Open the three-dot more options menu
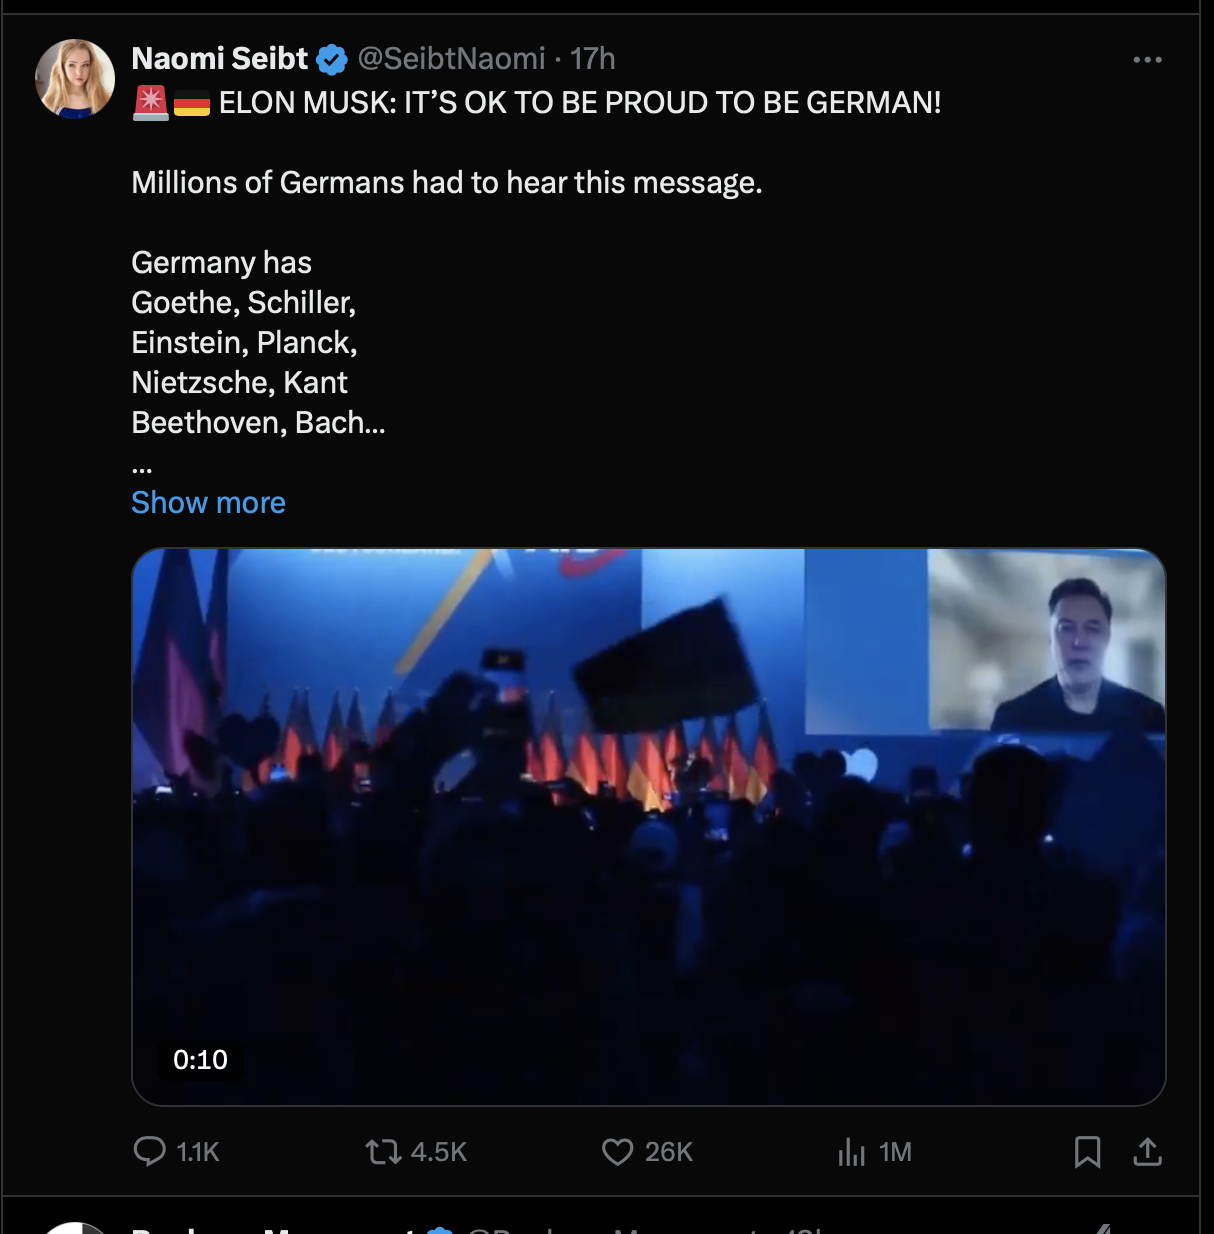1214x1234 pixels. coord(1147,60)
